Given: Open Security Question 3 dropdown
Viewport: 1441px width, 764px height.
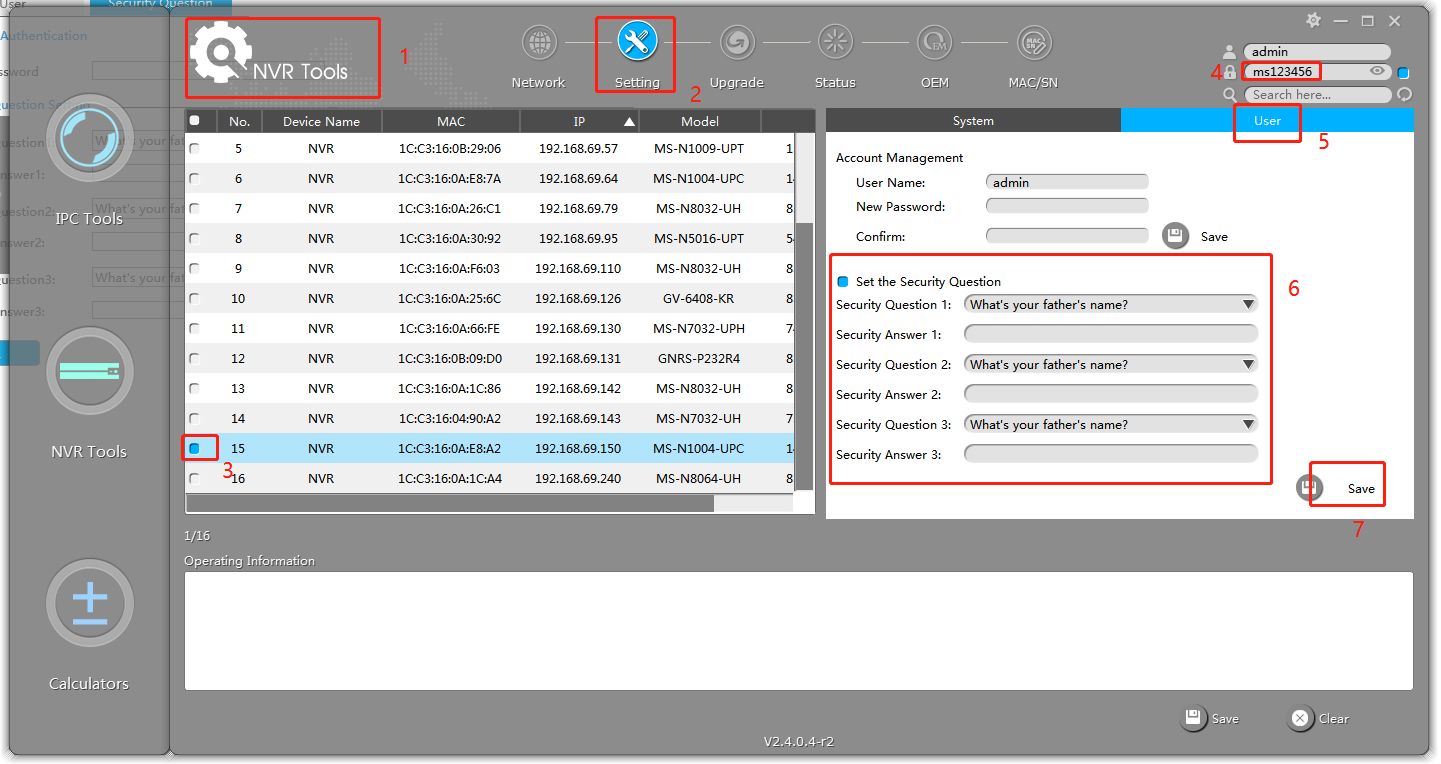Looking at the screenshot, I should tap(1110, 424).
